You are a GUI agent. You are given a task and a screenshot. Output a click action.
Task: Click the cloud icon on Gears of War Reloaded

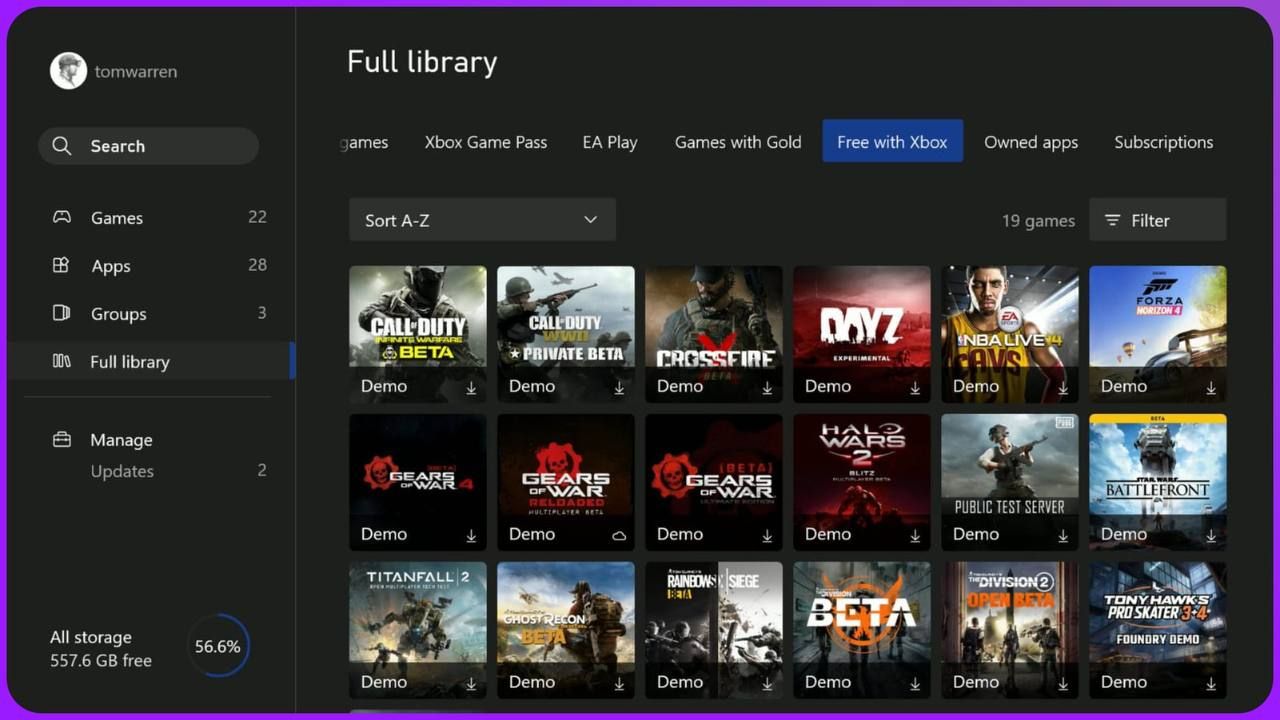click(x=618, y=535)
